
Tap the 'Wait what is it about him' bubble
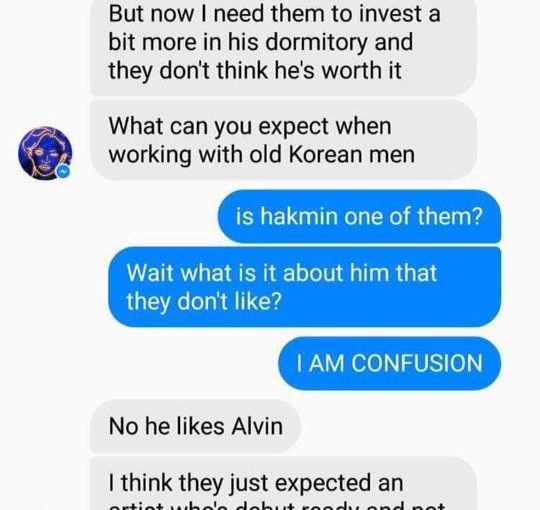point(305,287)
